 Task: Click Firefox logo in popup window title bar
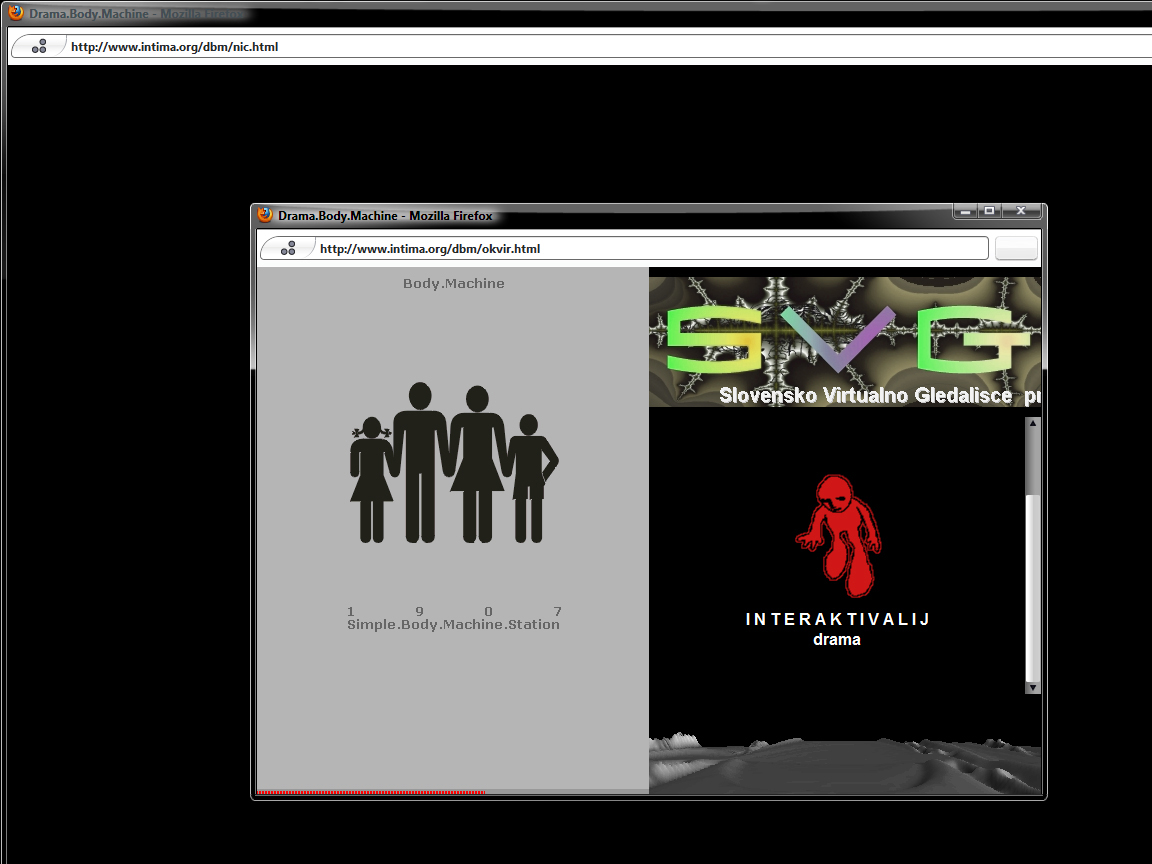265,214
